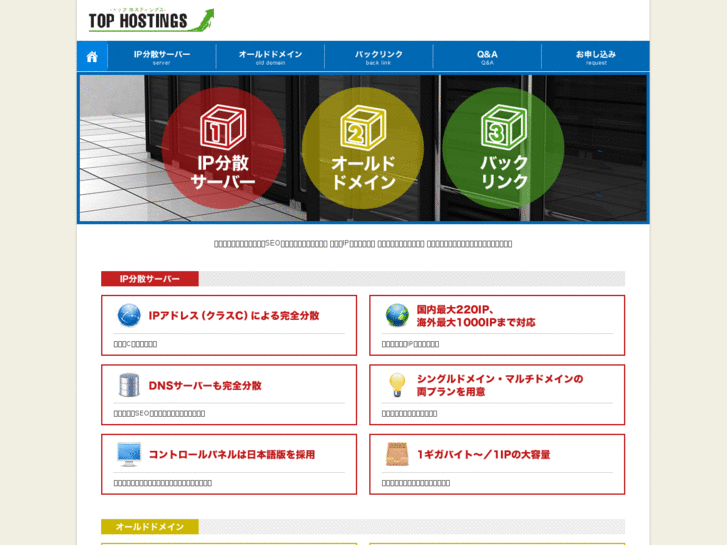Click the SEO intro text below banner

[363, 244]
